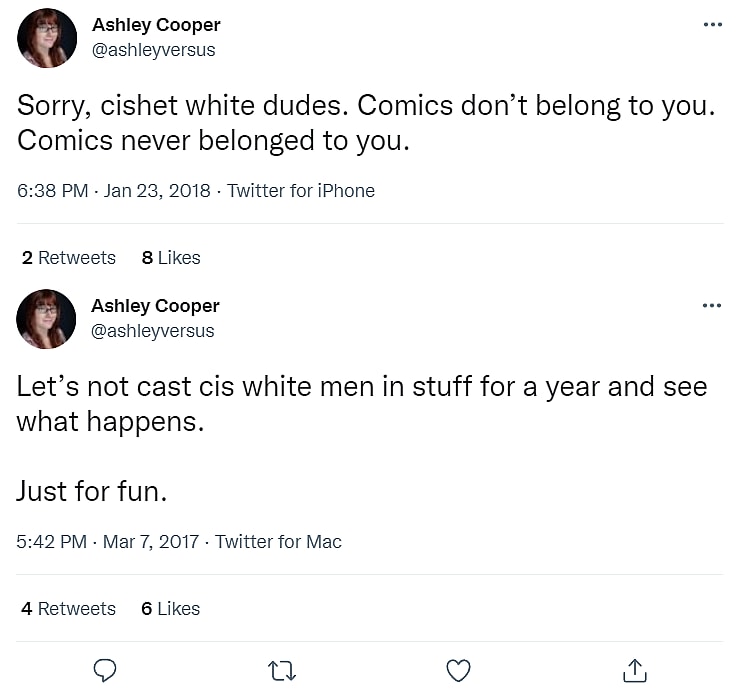This screenshot has height=700, width=745.
Task: Click second tweet's profile avatar
Action: (47, 319)
